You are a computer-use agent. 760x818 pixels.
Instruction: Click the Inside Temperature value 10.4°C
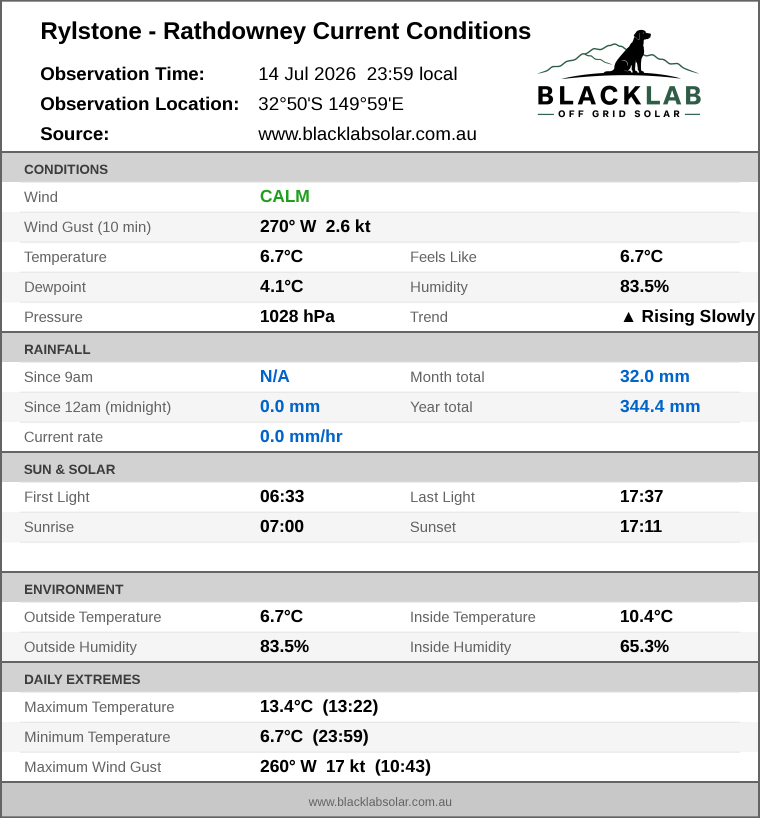click(x=646, y=616)
